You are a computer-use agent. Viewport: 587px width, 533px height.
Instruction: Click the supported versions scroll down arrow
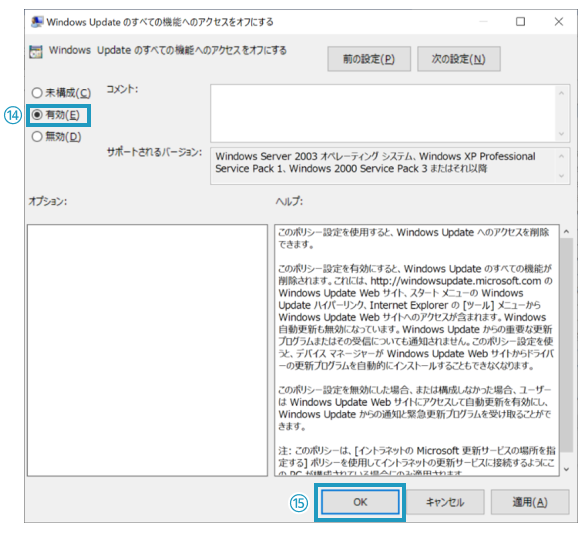(x=561, y=176)
